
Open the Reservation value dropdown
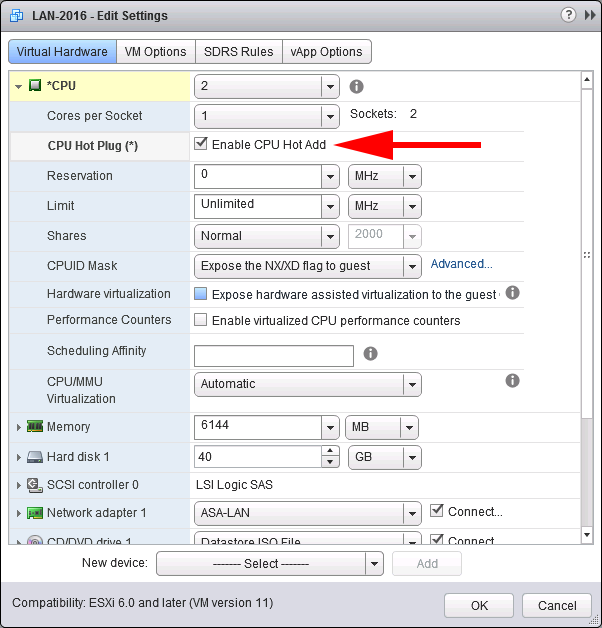point(330,176)
